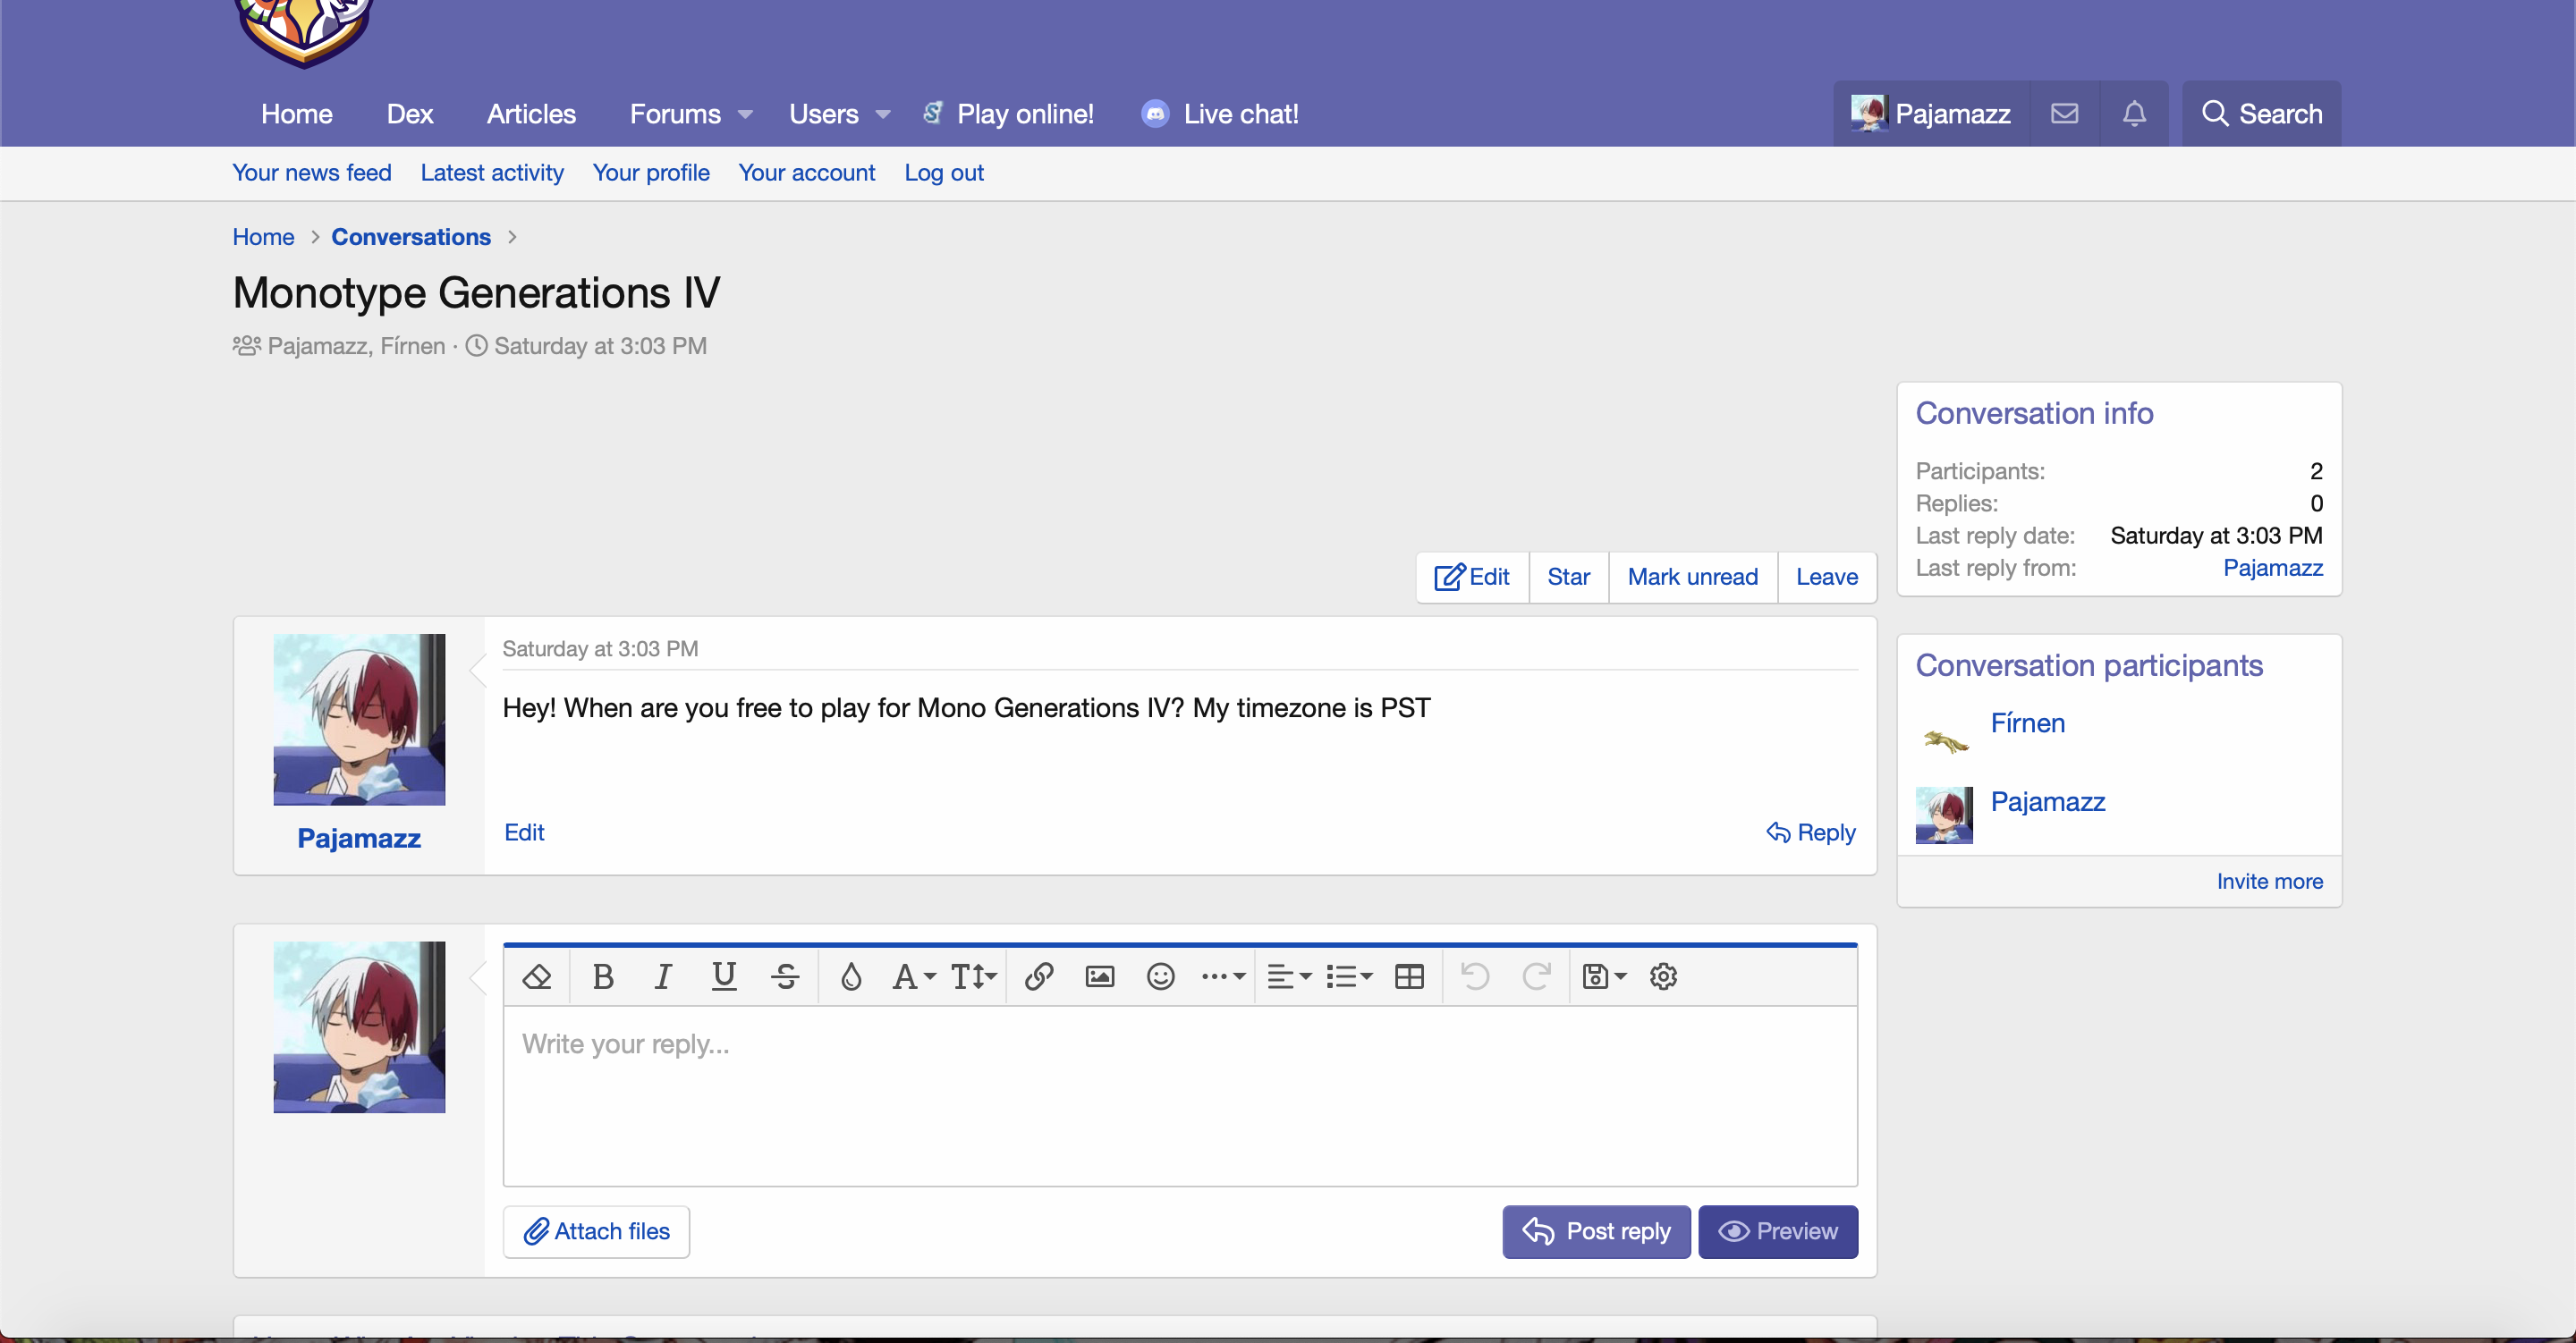Open the smilies emoji picker

click(1160, 976)
